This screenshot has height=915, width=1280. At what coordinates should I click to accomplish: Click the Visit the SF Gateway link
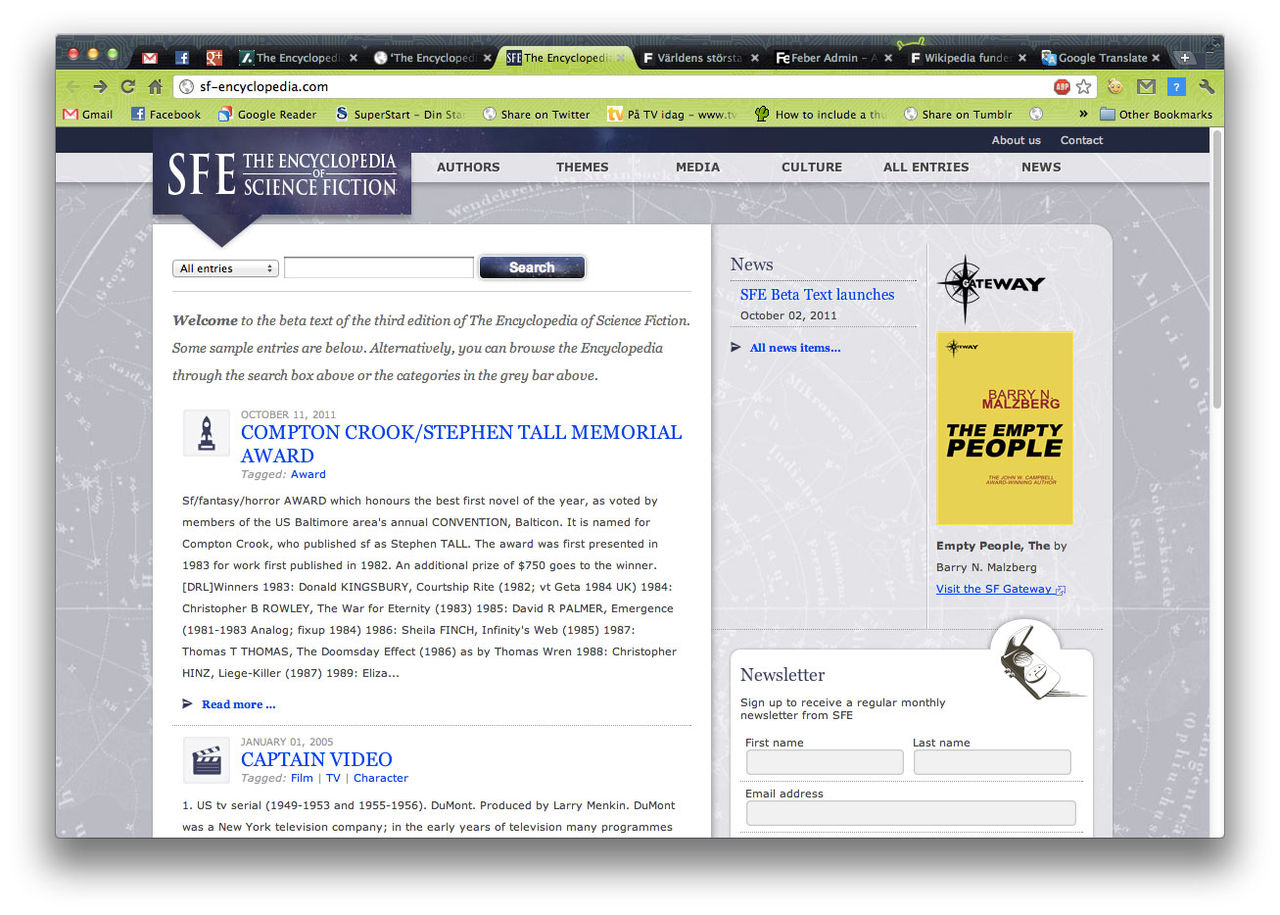tap(994, 589)
